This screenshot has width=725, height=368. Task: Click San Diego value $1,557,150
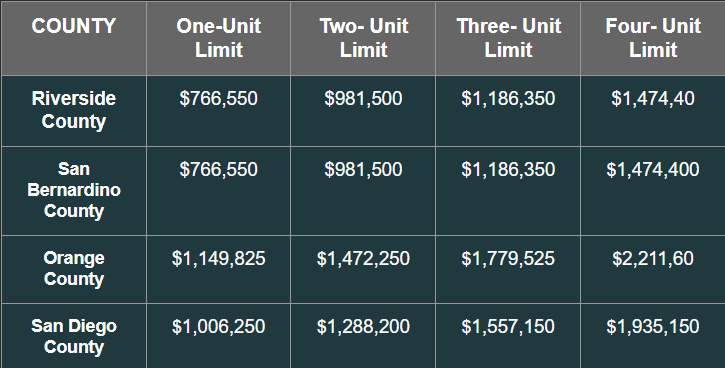pyautogui.click(x=508, y=326)
